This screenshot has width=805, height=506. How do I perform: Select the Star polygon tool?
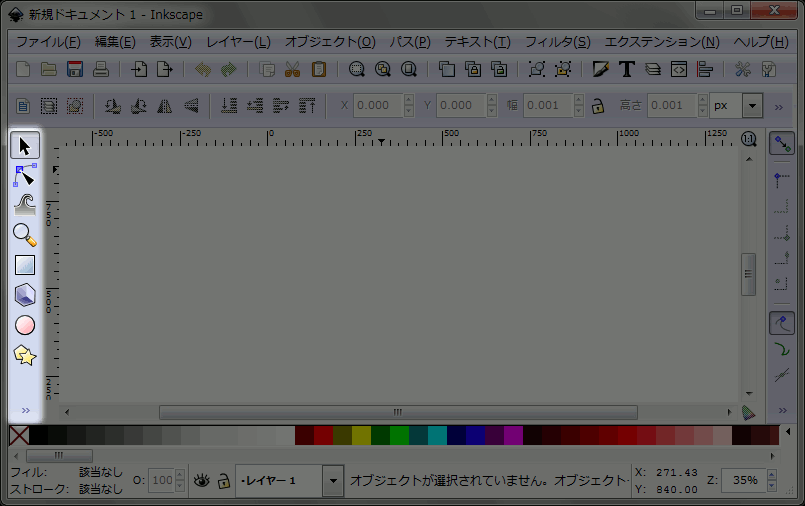[x=25, y=355]
